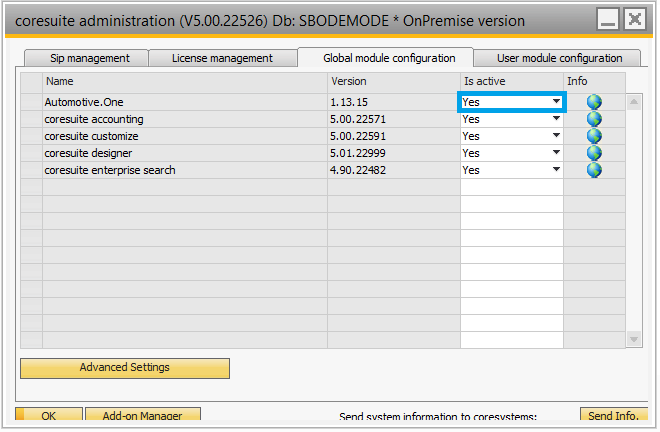Open Is active dropdown for coresuite accounting
This screenshot has height=432, width=660.
(x=555, y=119)
